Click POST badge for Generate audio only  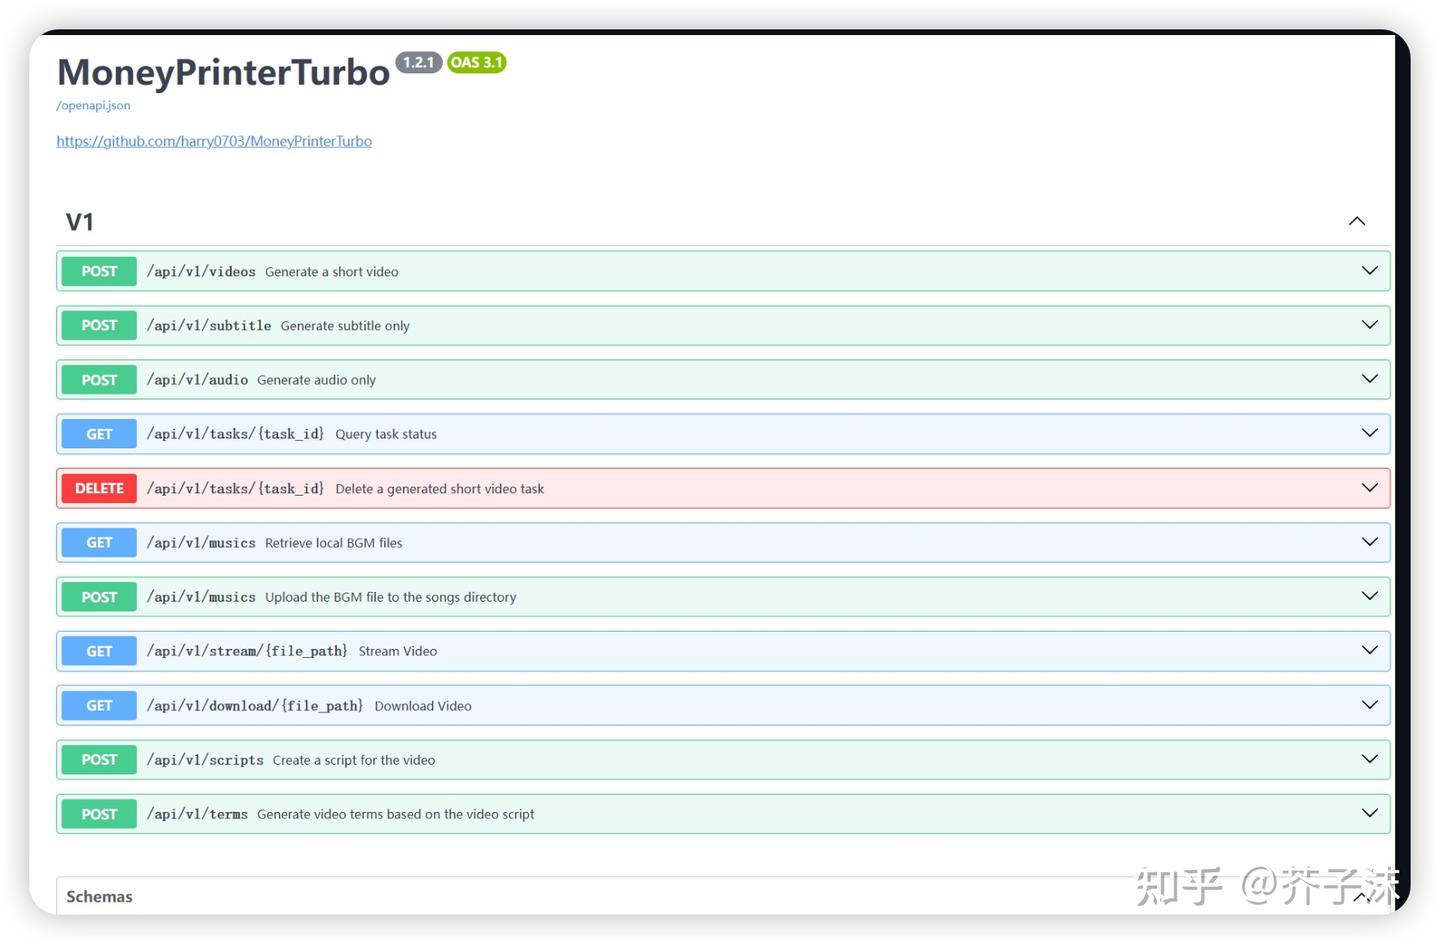pos(99,380)
